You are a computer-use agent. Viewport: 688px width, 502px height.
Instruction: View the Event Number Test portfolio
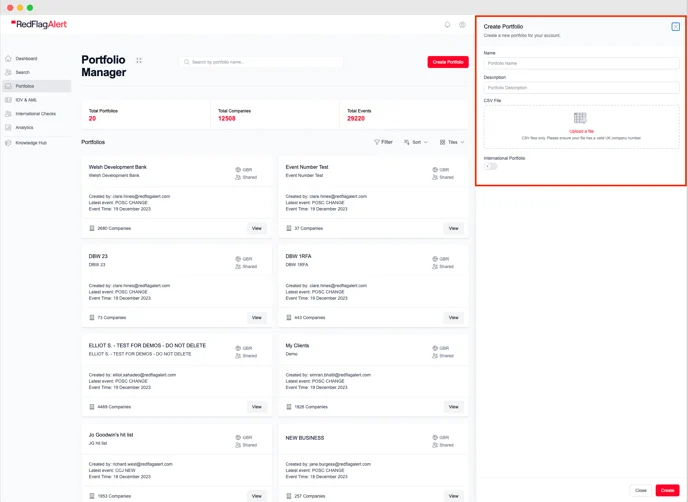click(453, 228)
